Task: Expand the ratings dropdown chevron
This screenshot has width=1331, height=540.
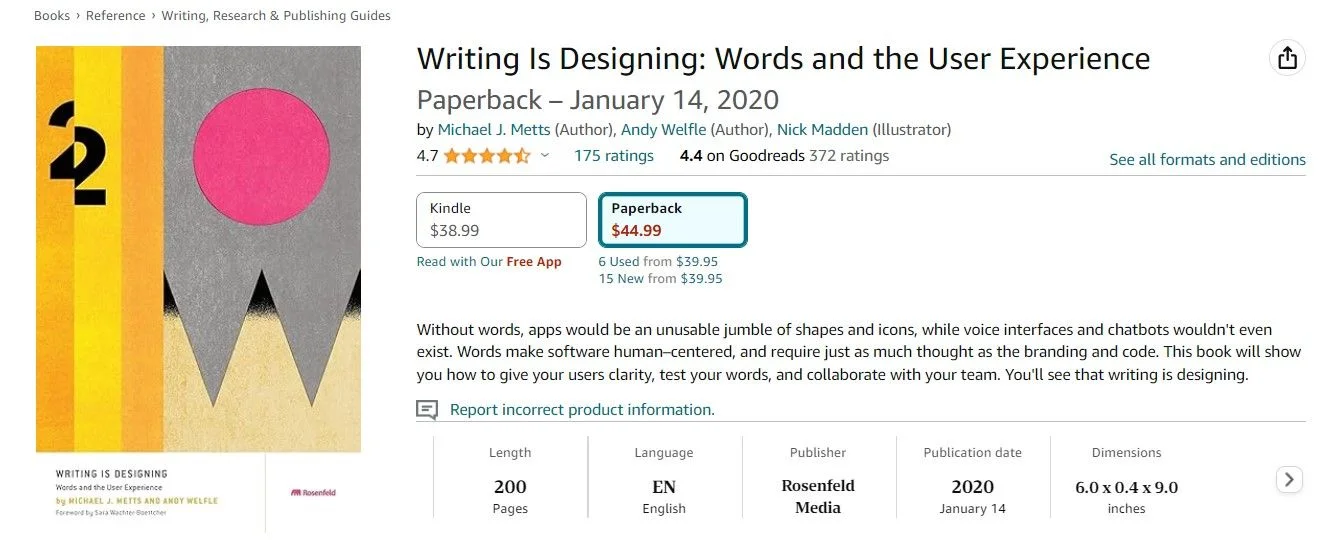Action: (x=545, y=156)
